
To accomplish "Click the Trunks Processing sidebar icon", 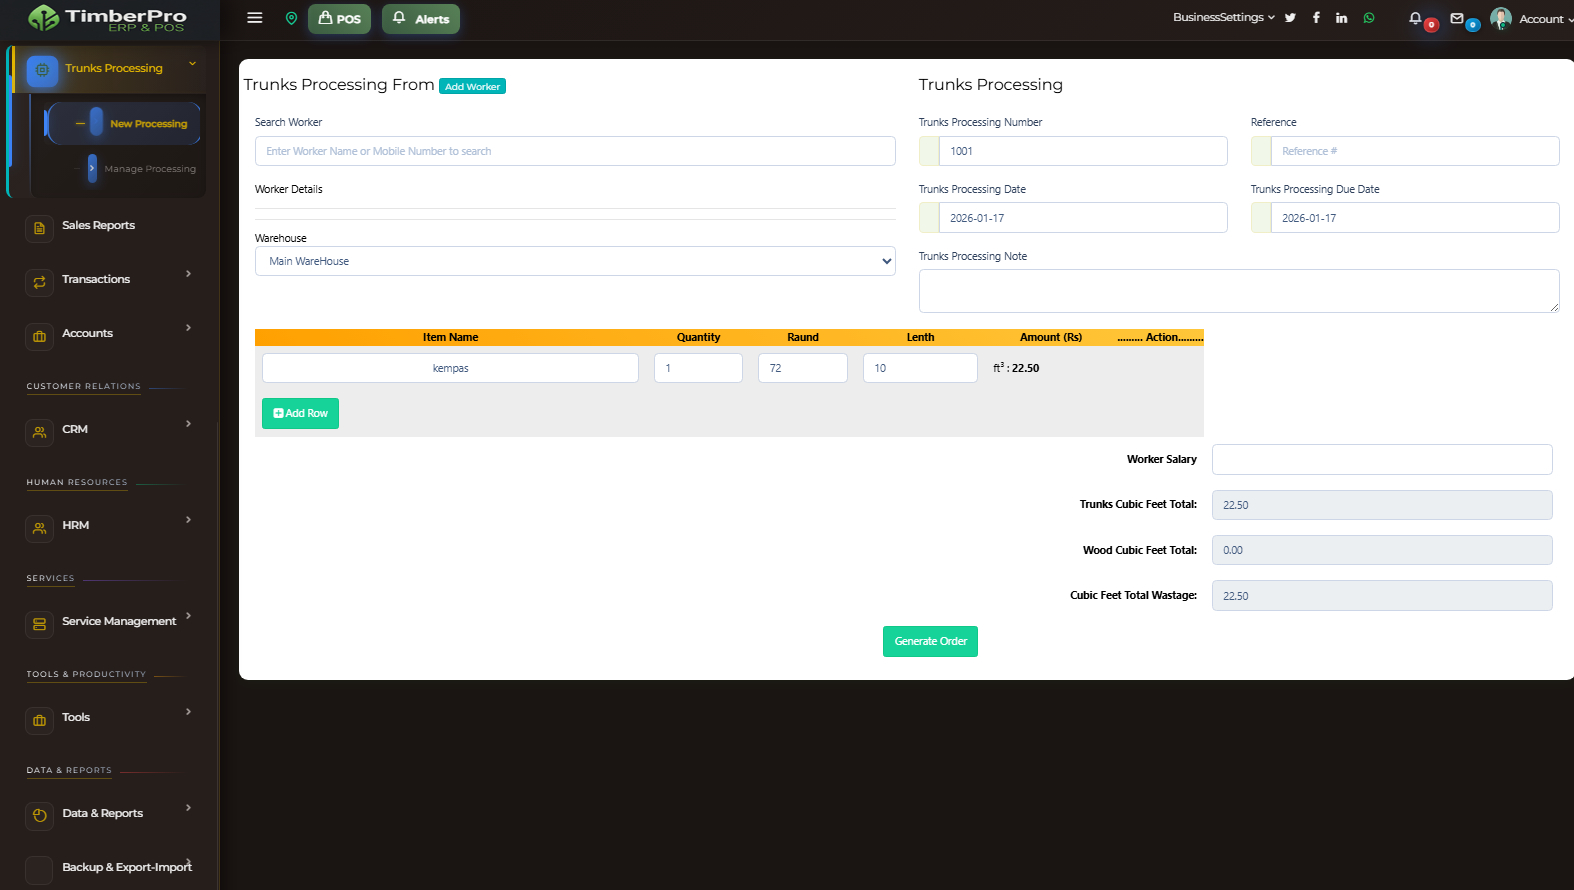I will [42, 70].
